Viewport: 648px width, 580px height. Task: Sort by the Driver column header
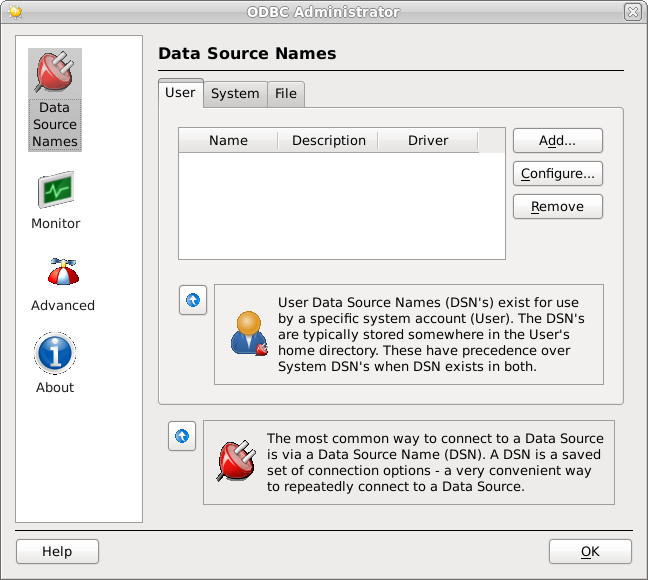pos(428,141)
